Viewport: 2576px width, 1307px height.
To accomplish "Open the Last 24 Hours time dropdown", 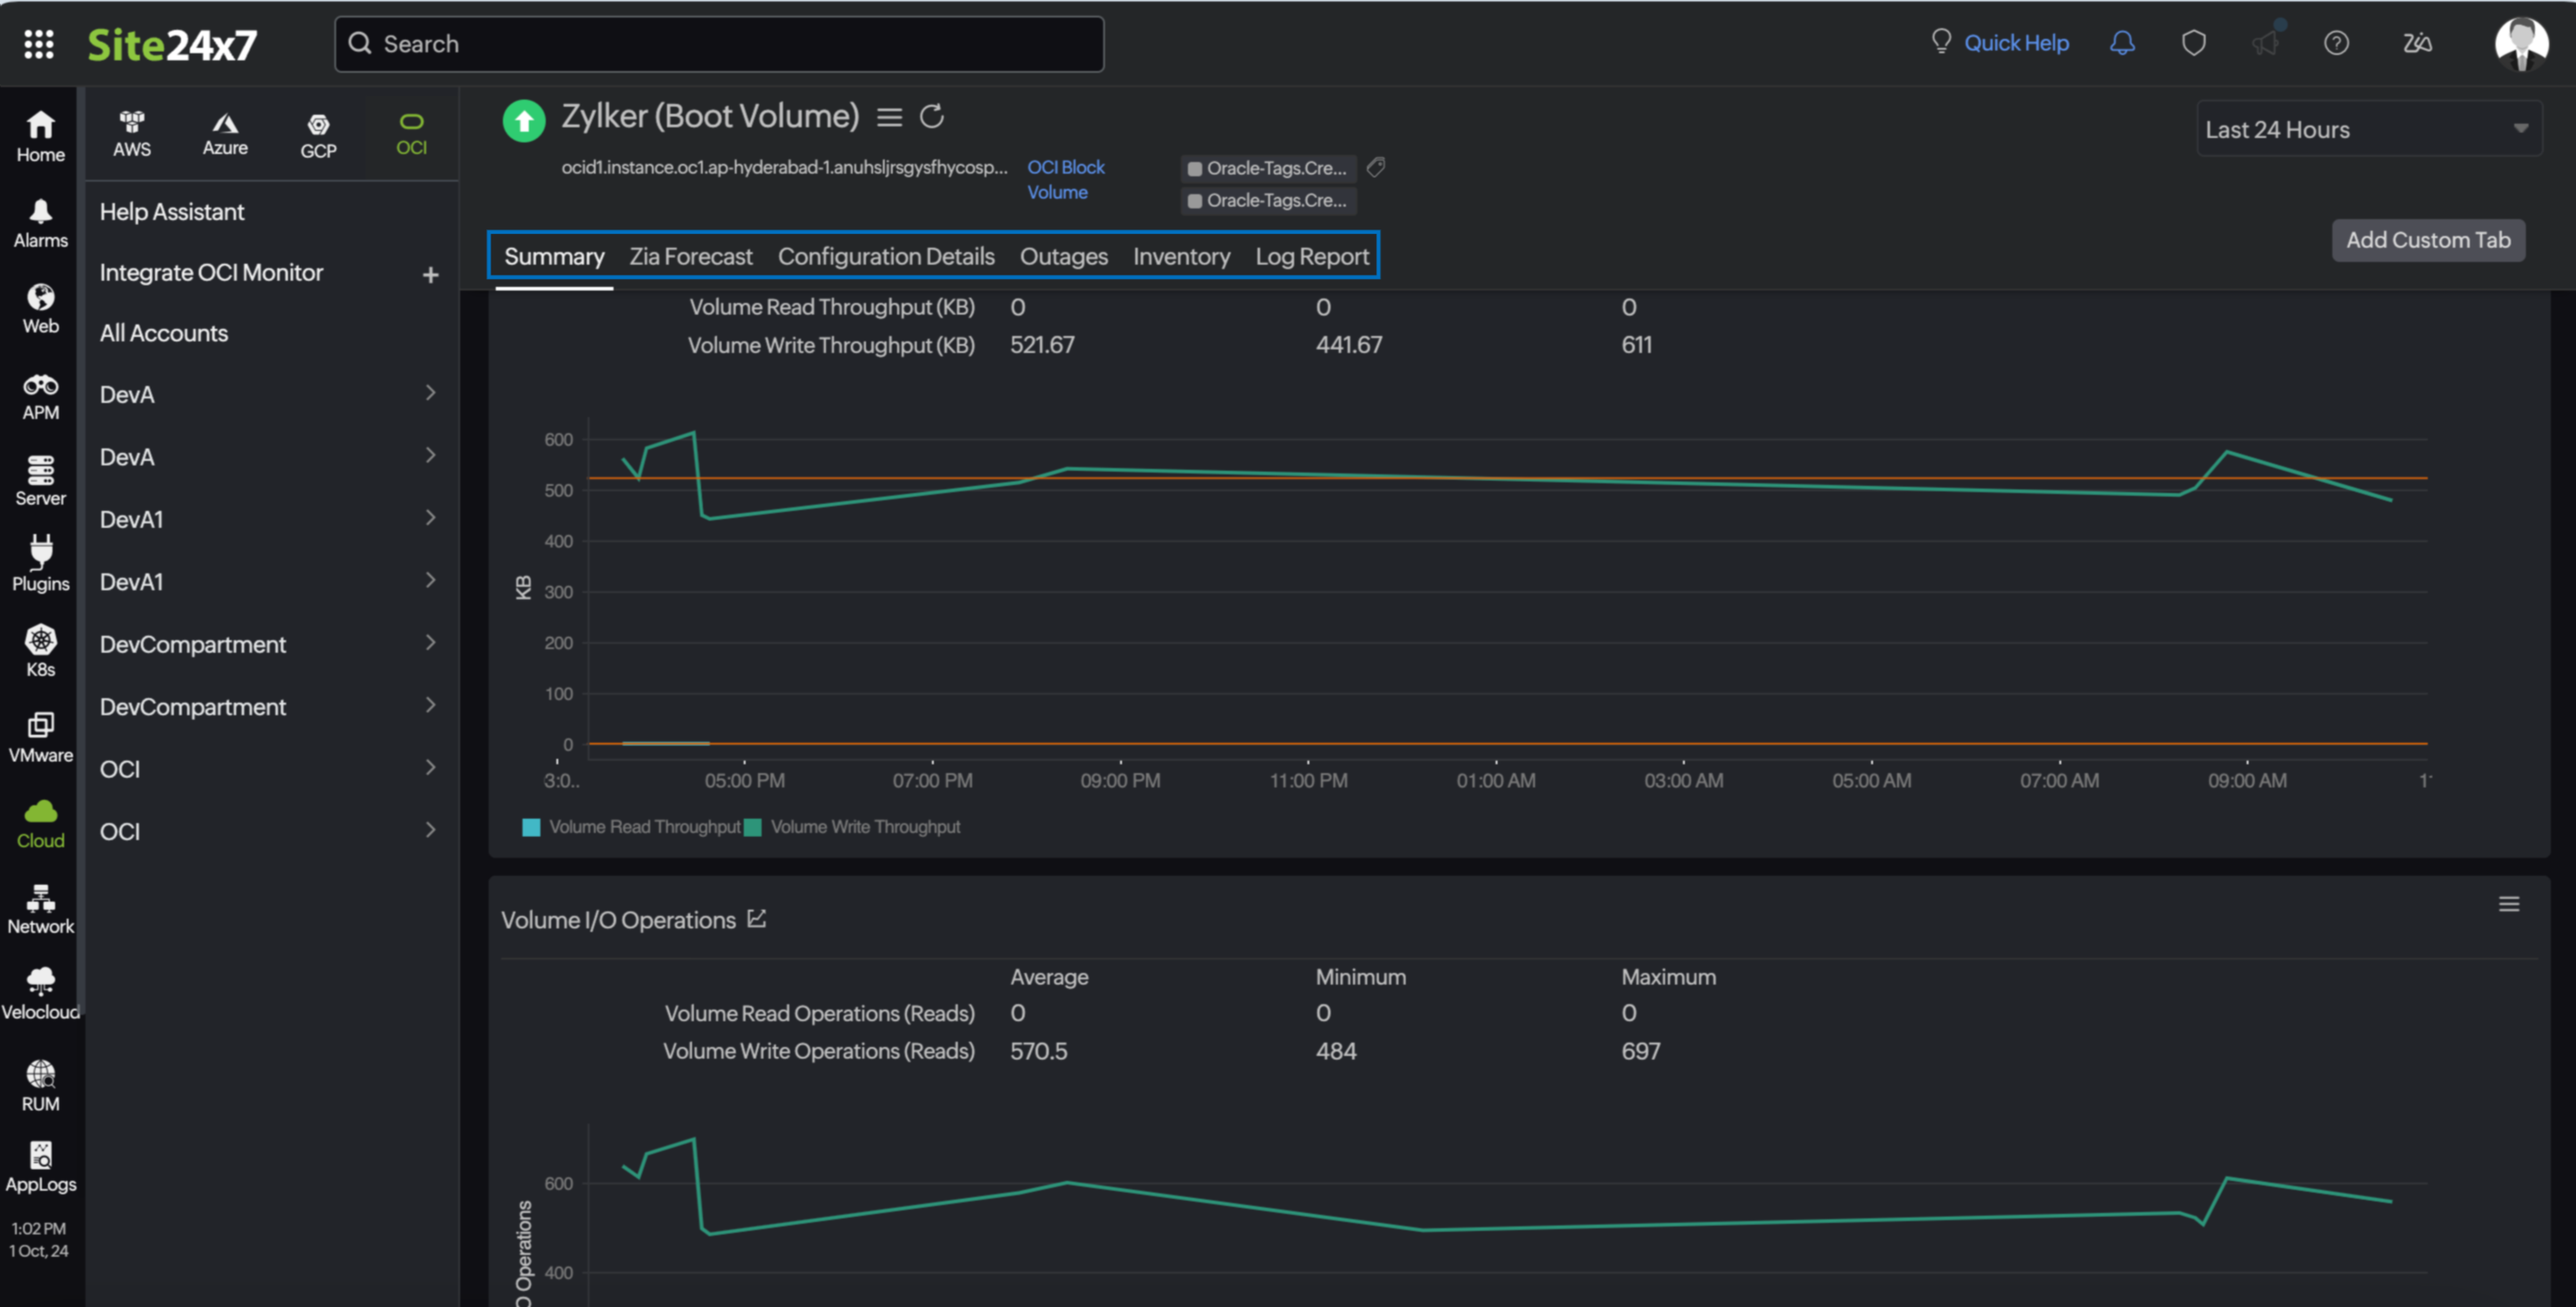I will [2367, 129].
